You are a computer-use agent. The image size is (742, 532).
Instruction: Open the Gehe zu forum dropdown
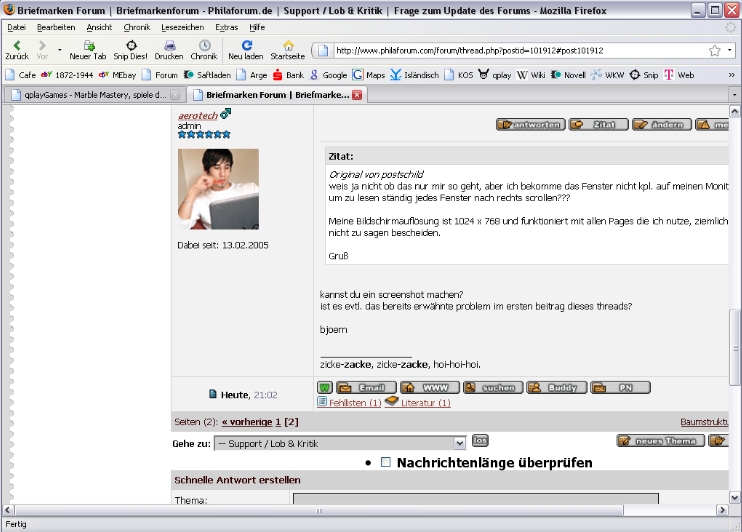[340, 442]
